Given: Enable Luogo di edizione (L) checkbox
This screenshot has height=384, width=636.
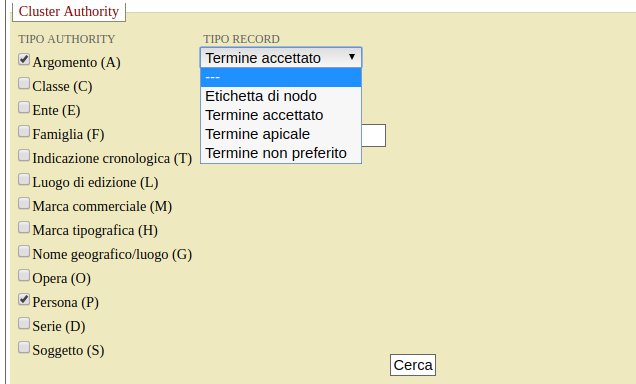Looking at the screenshot, I should click(x=24, y=179).
